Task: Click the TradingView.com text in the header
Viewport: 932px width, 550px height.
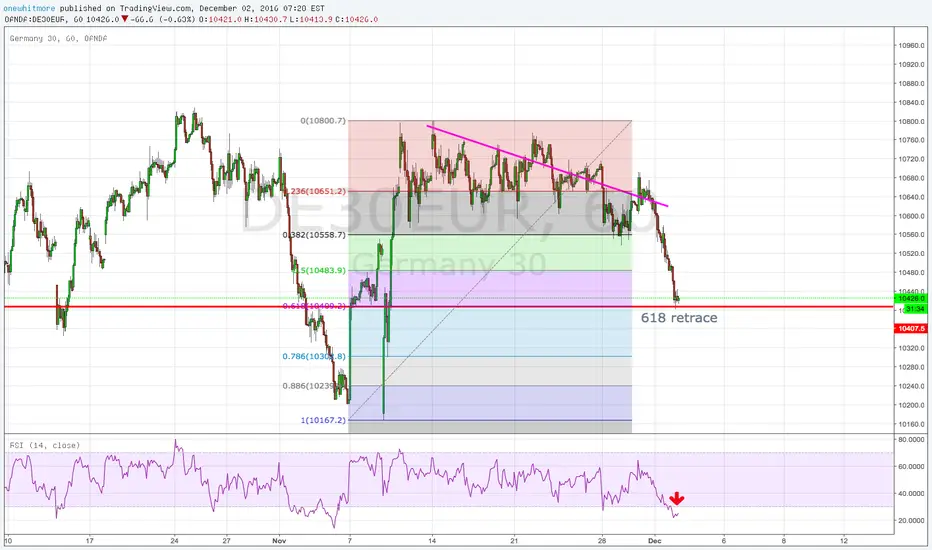Action: (x=156, y=8)
